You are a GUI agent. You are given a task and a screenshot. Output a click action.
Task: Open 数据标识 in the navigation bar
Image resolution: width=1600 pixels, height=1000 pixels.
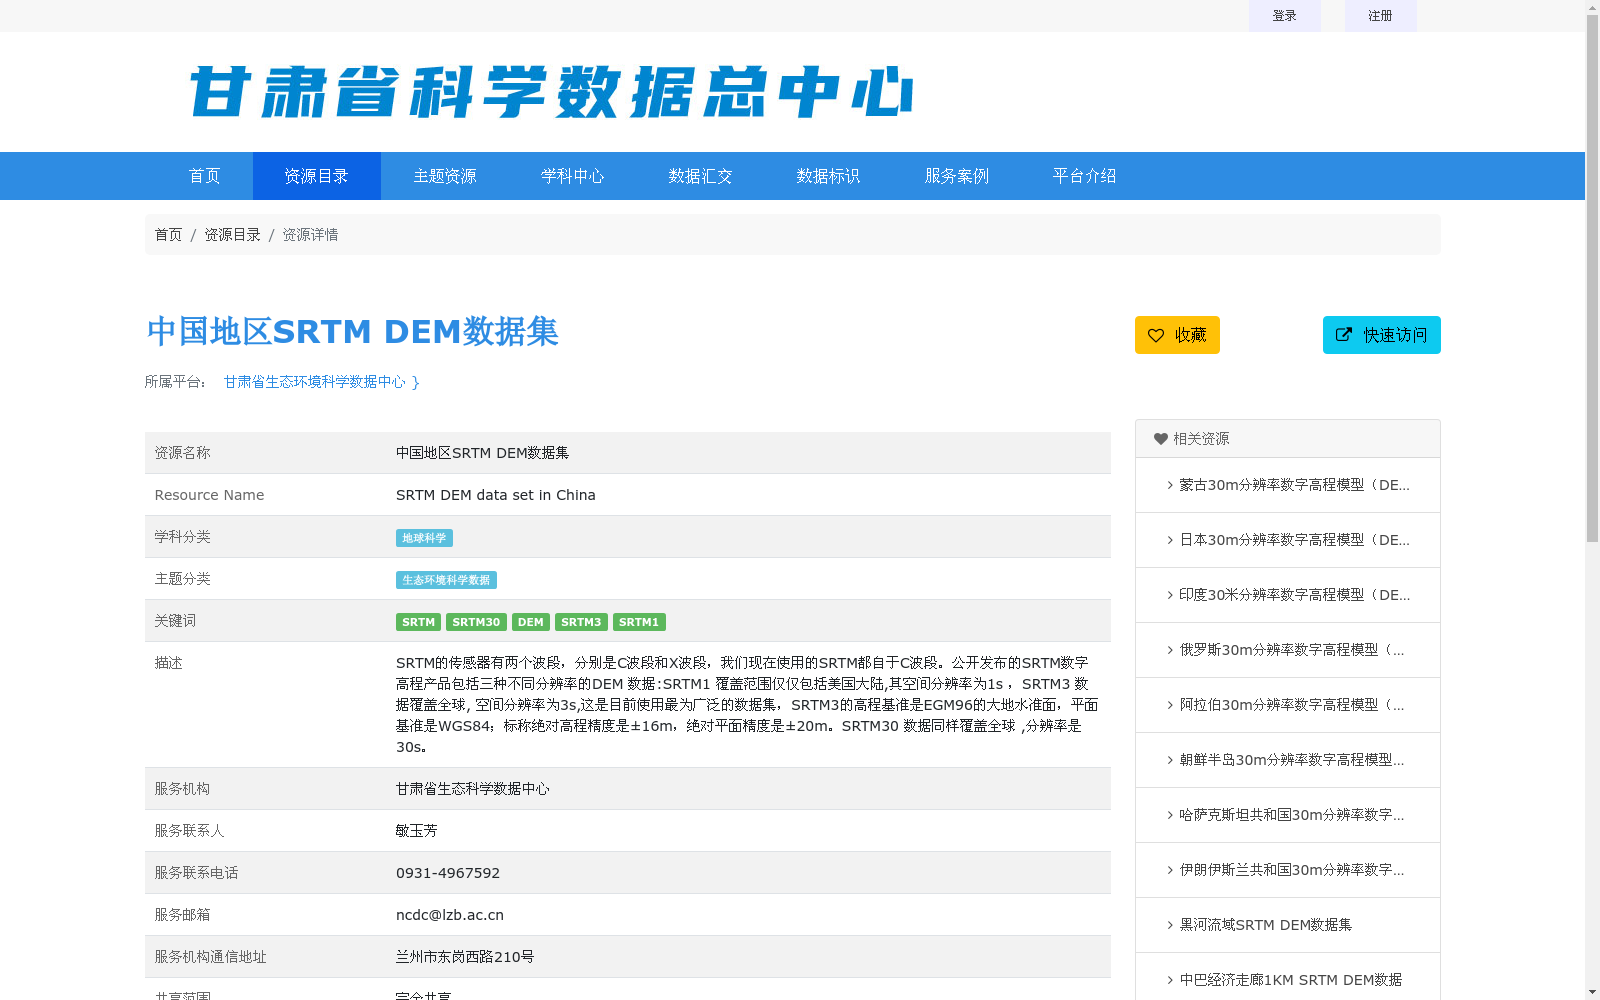pyautogui.click(x=829, y=176)
